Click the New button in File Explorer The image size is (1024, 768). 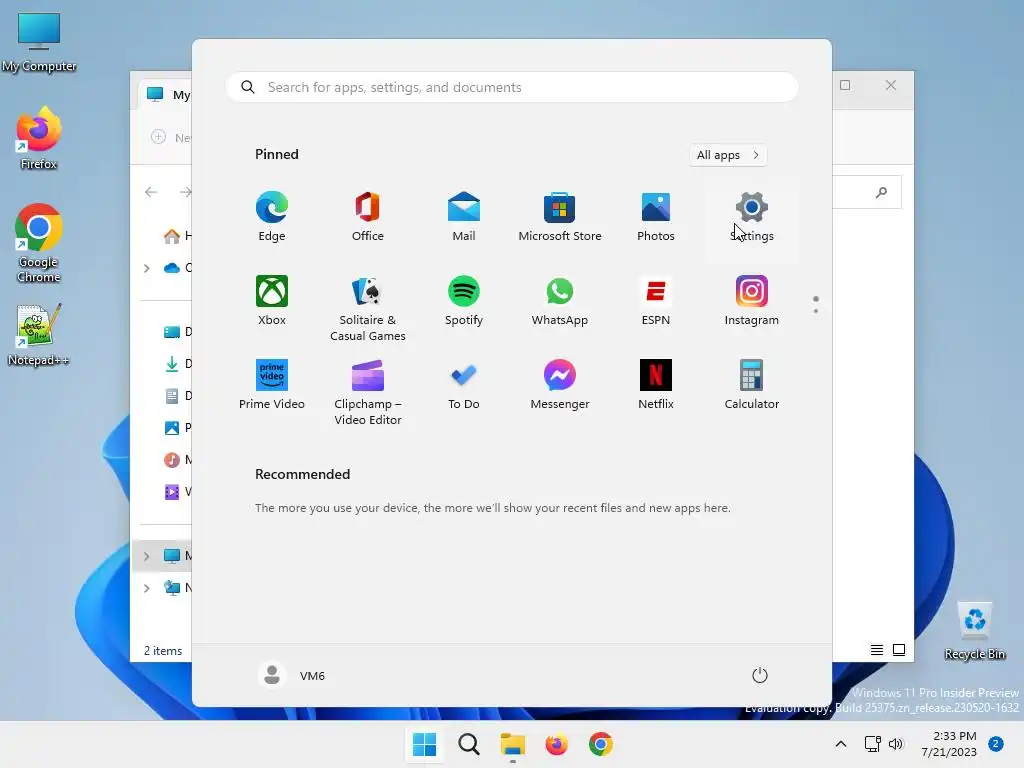click(x=171, y=137)
